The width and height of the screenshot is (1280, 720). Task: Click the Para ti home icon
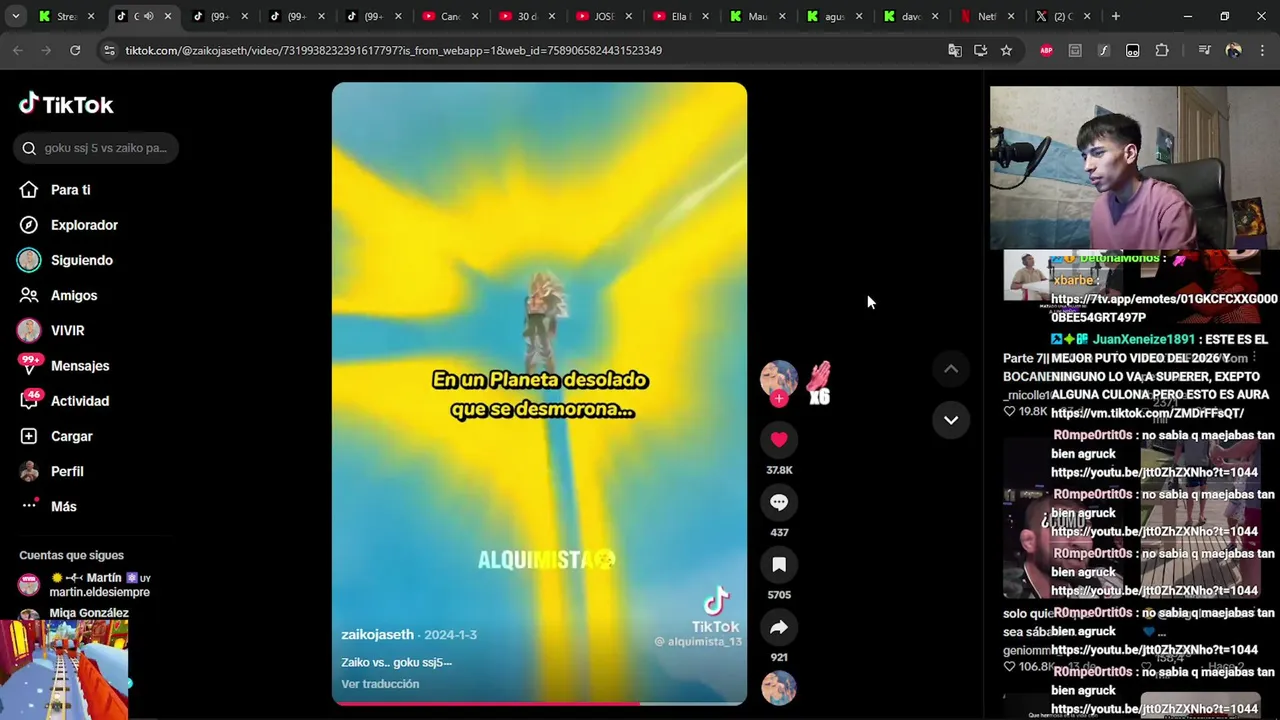[29, 190]
